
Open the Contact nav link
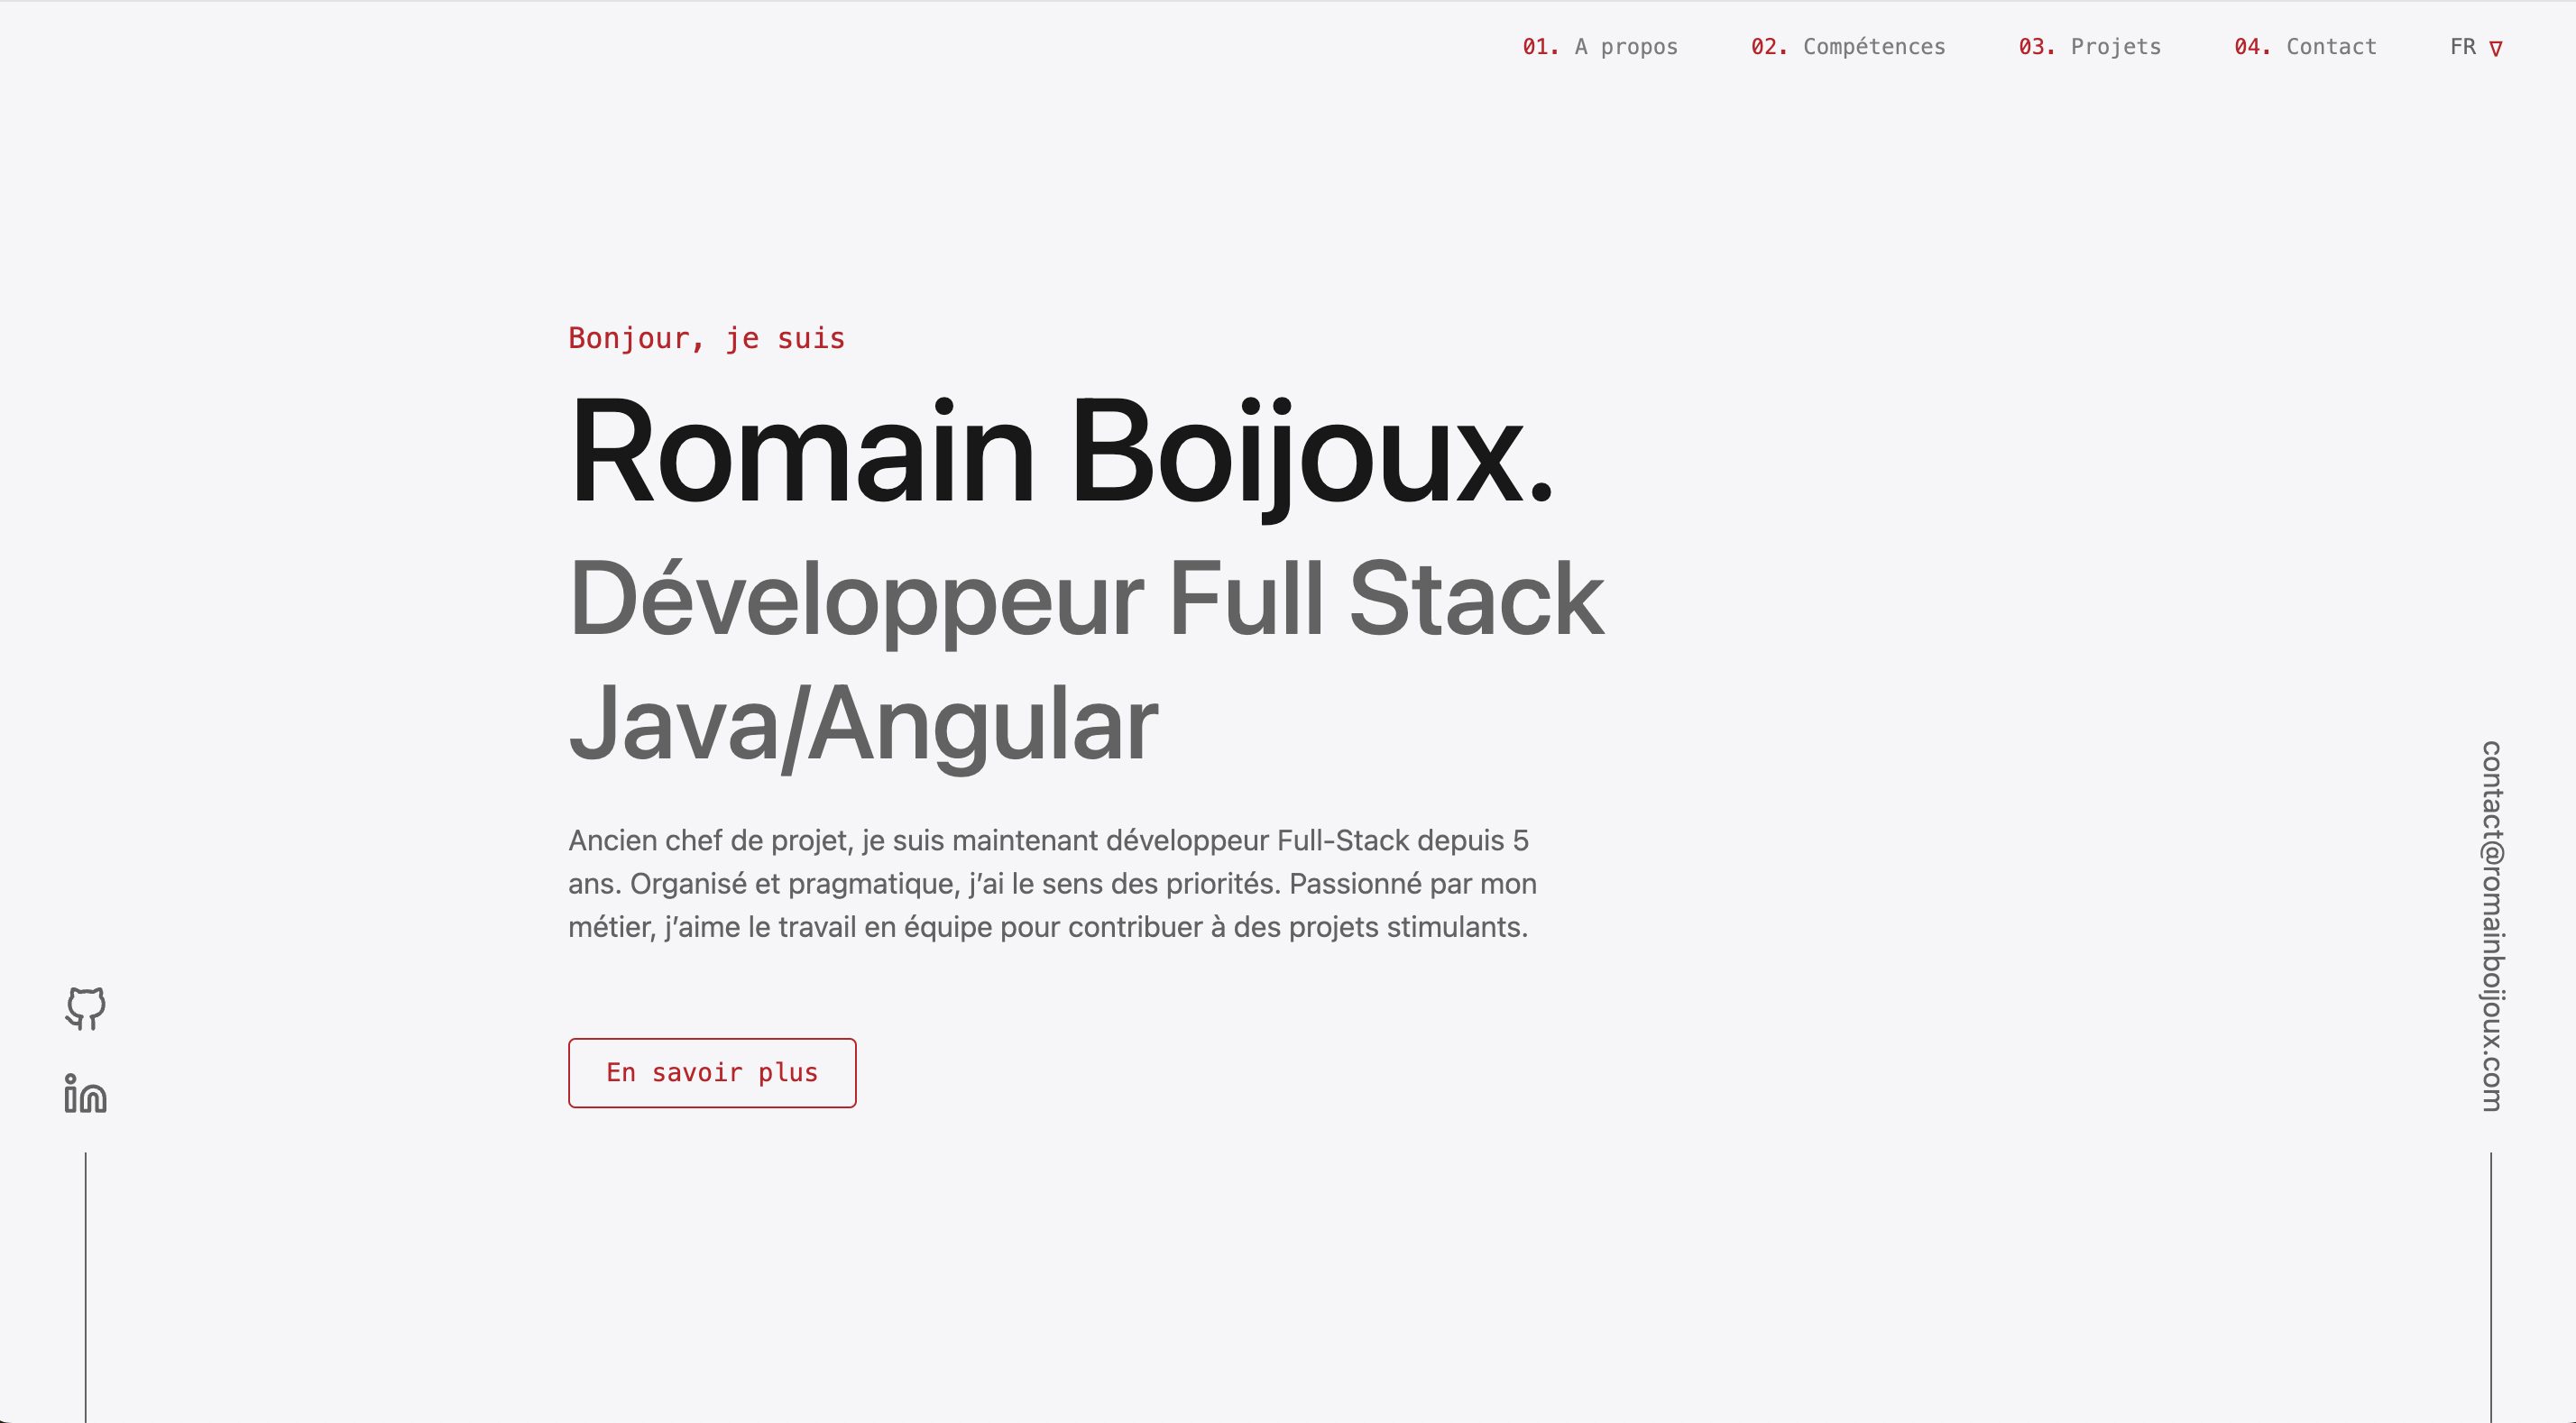[x=2330, y=47]
